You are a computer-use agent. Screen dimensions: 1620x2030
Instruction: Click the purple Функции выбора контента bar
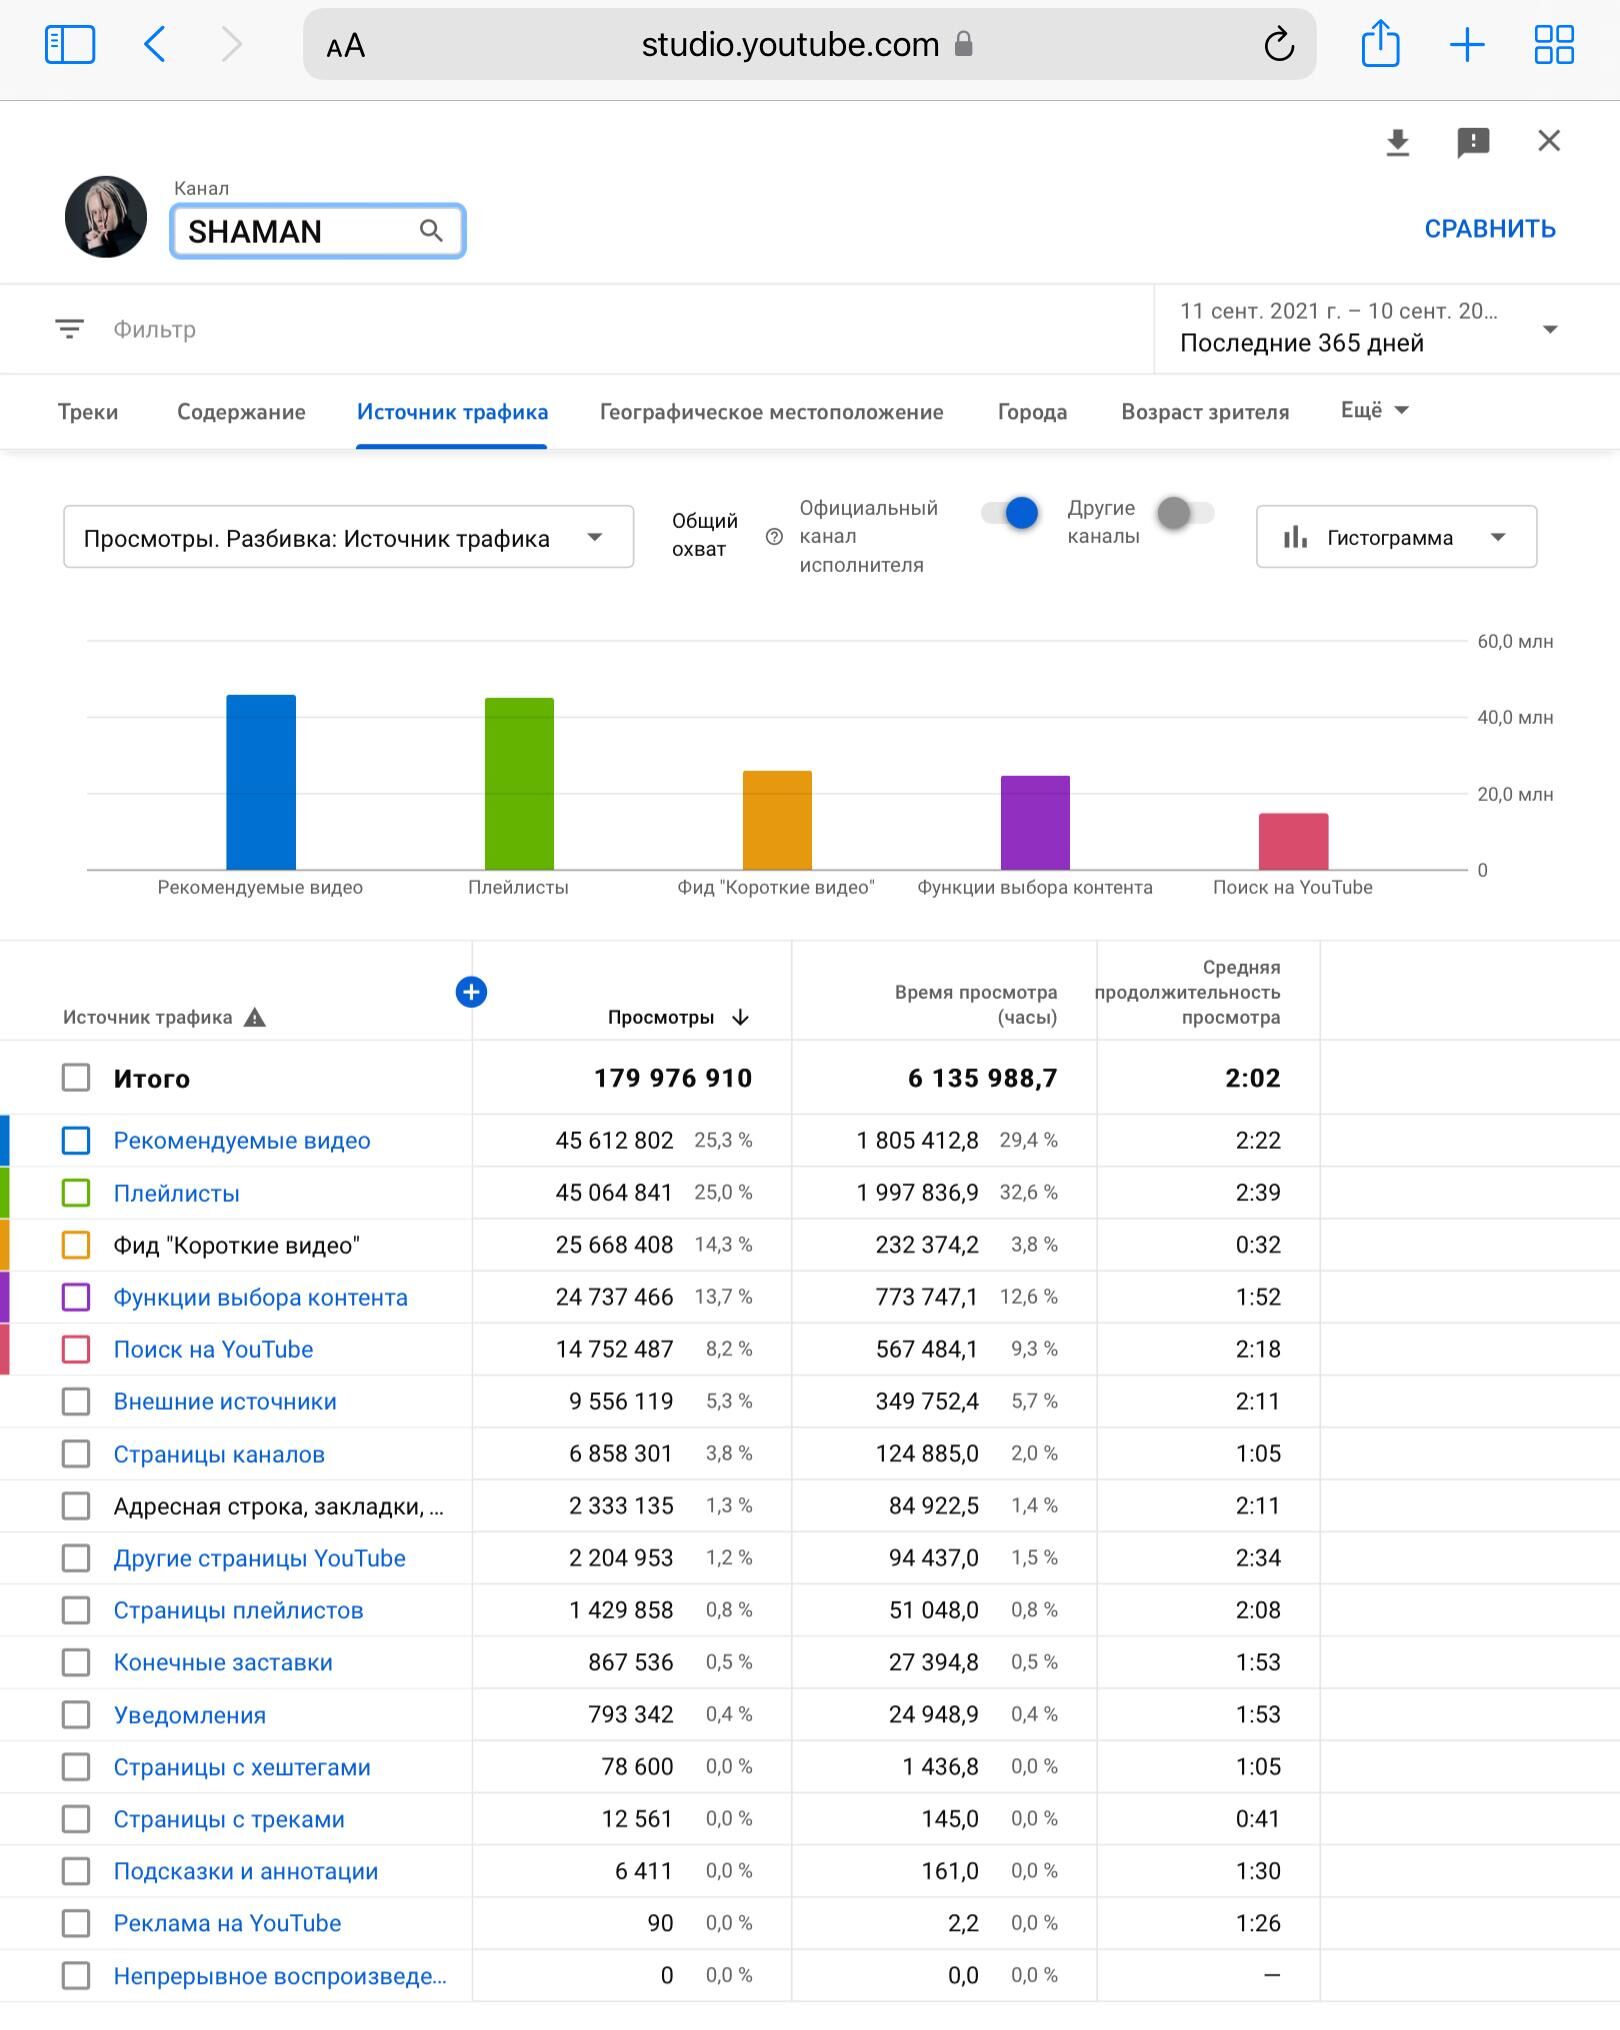(1035, 823)
